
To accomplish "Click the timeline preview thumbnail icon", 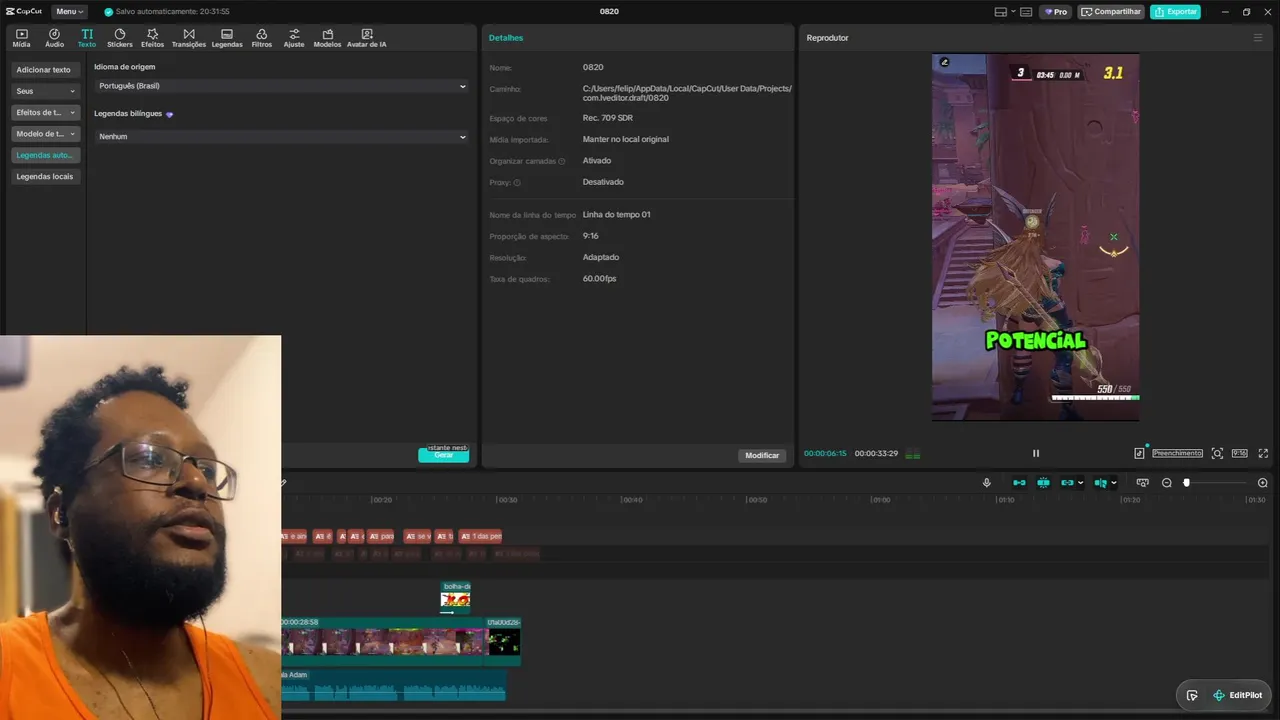I will (x=1143, y=483).
